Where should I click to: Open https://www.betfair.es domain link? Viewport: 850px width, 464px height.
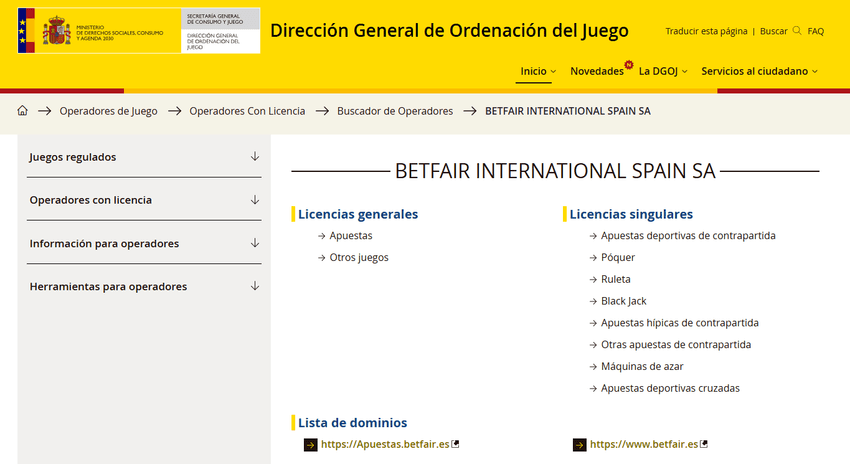pyautogui.click(x=644, y=444)
